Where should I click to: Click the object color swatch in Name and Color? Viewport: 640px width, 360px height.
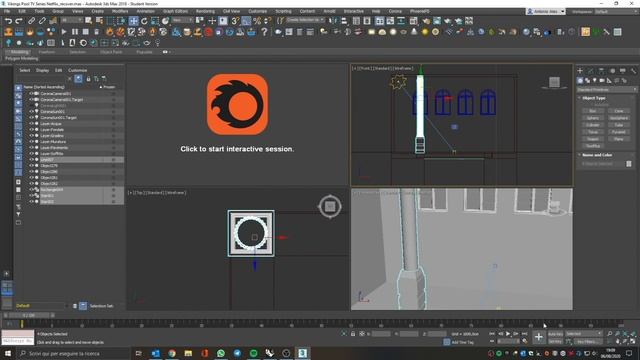click(x=629, y=164)
